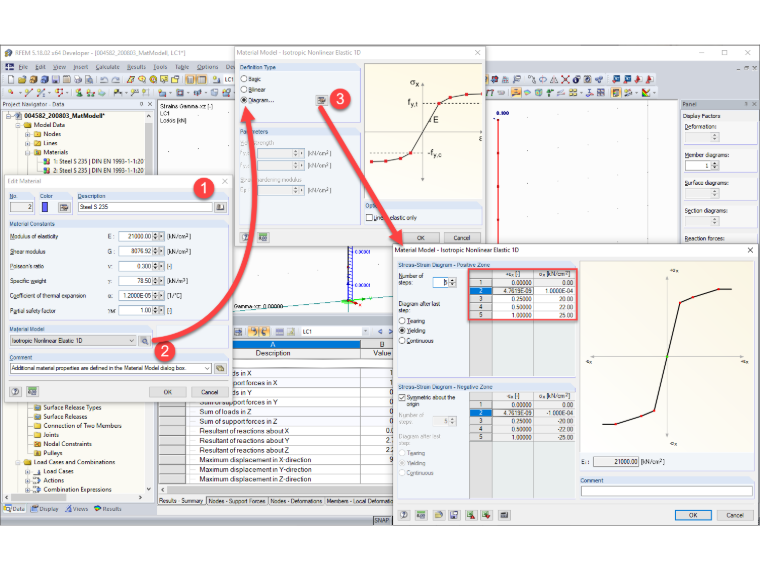The width and height of the screenshot is (760, 570).
Task: Click the magnifier icon to edit Material Model
Action: click(x=144, y=341)
